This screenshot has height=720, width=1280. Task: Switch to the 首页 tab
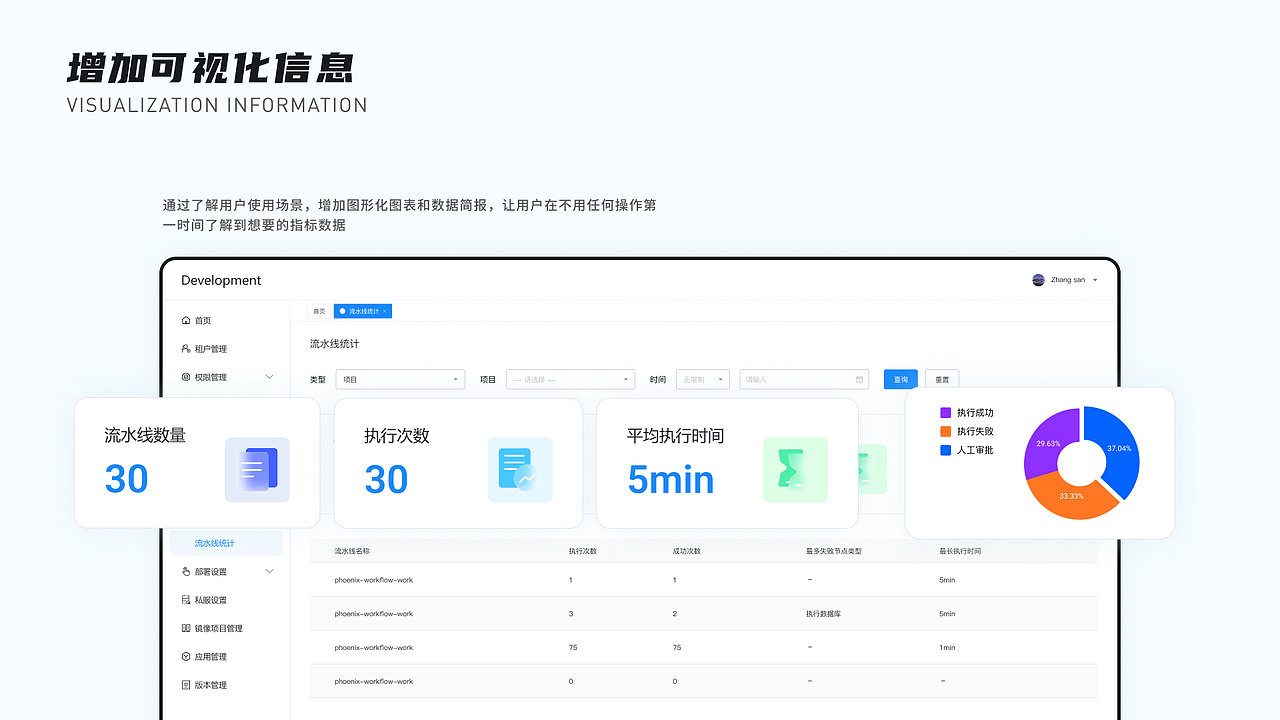coord(319,311)
